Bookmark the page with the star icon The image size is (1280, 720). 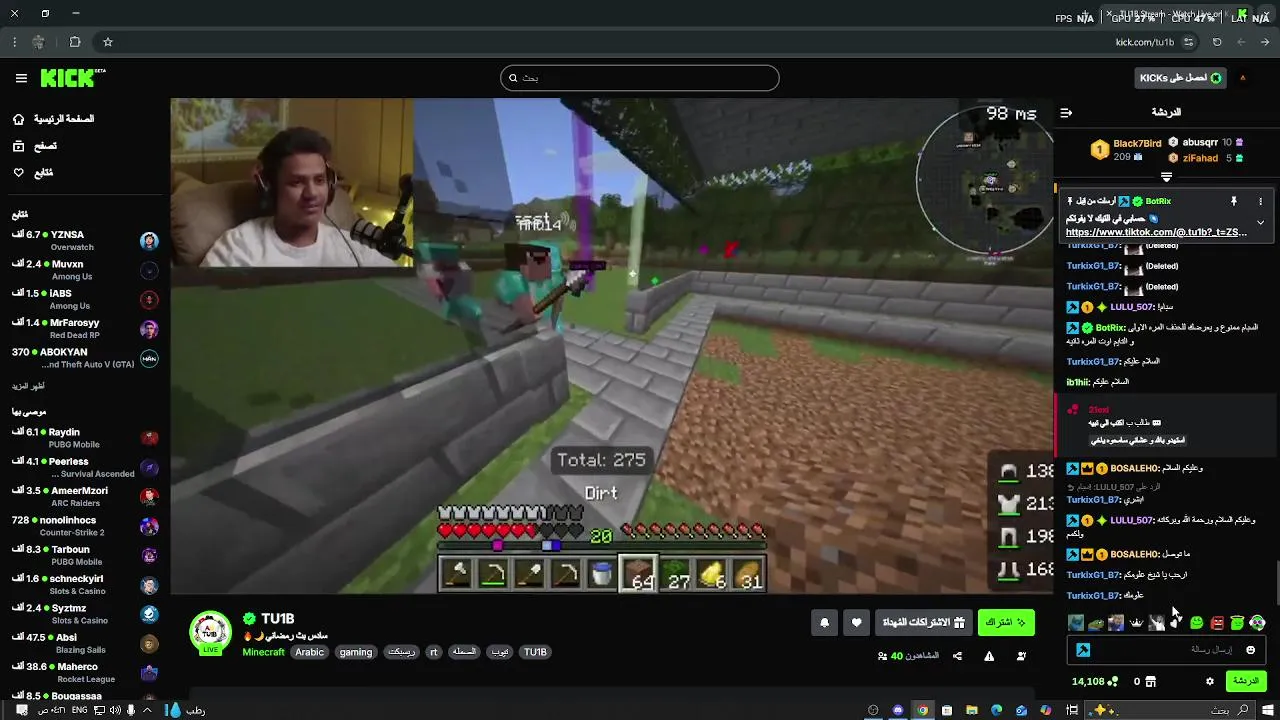pos(108,42)
